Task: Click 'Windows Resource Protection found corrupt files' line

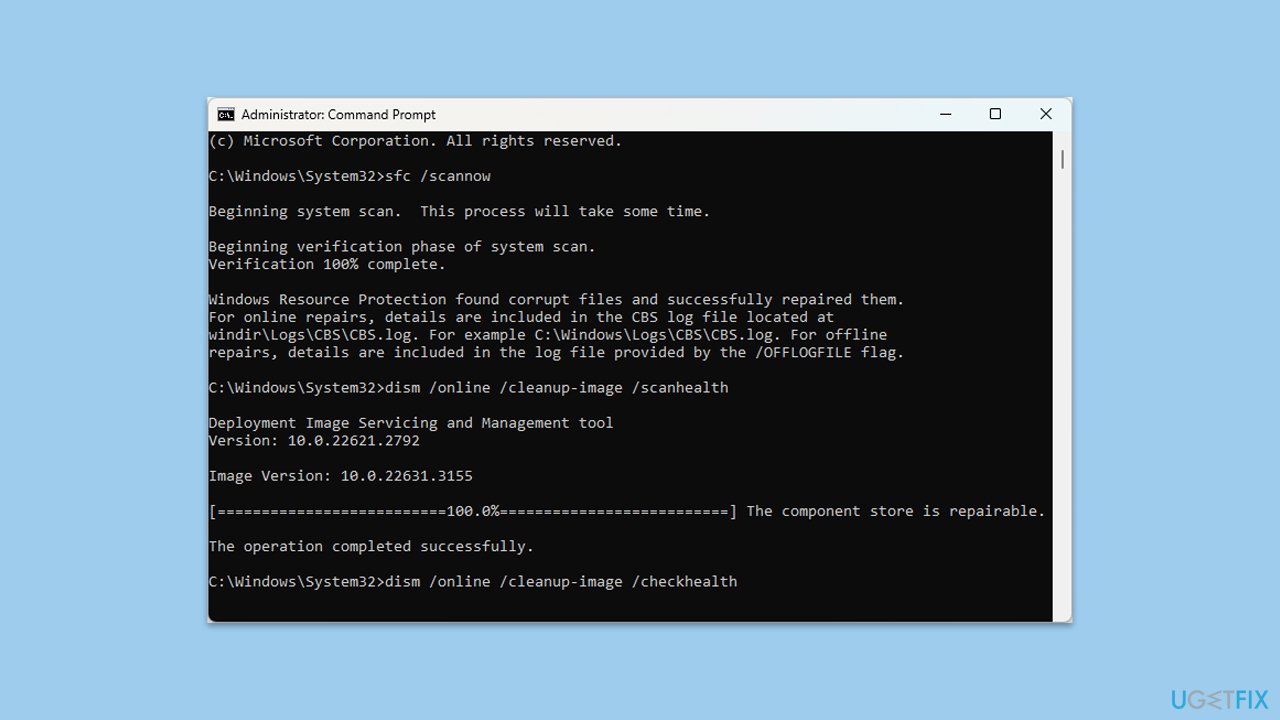Action: point(556,299)
